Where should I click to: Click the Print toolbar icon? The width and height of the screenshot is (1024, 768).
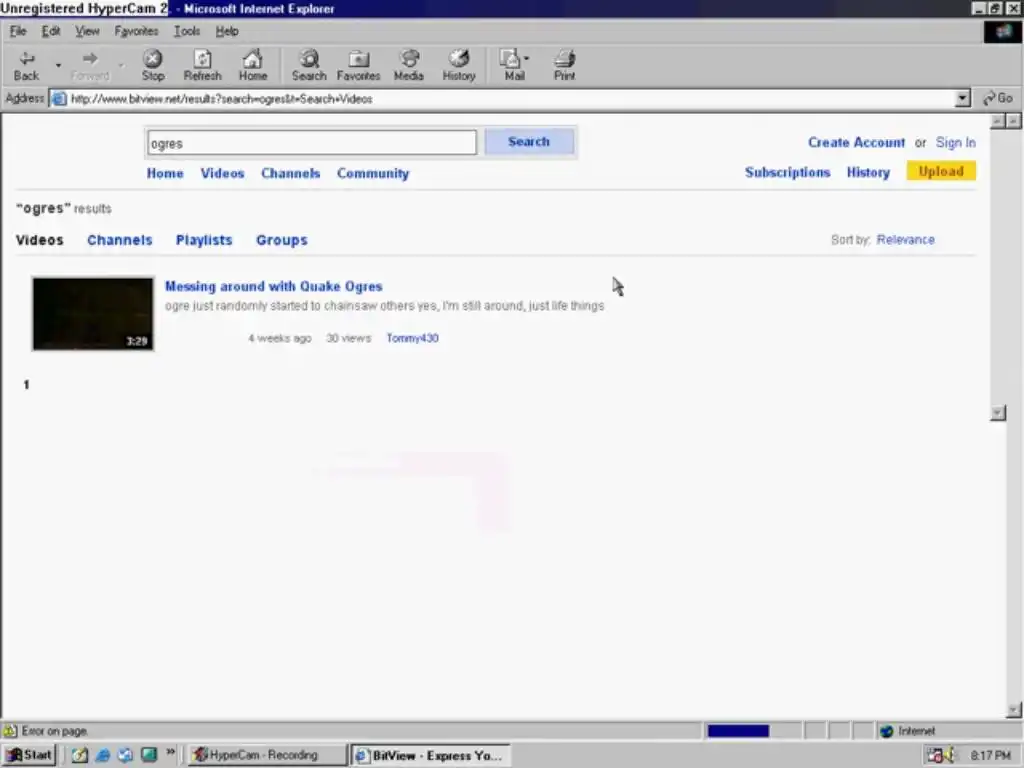[565, 65]
